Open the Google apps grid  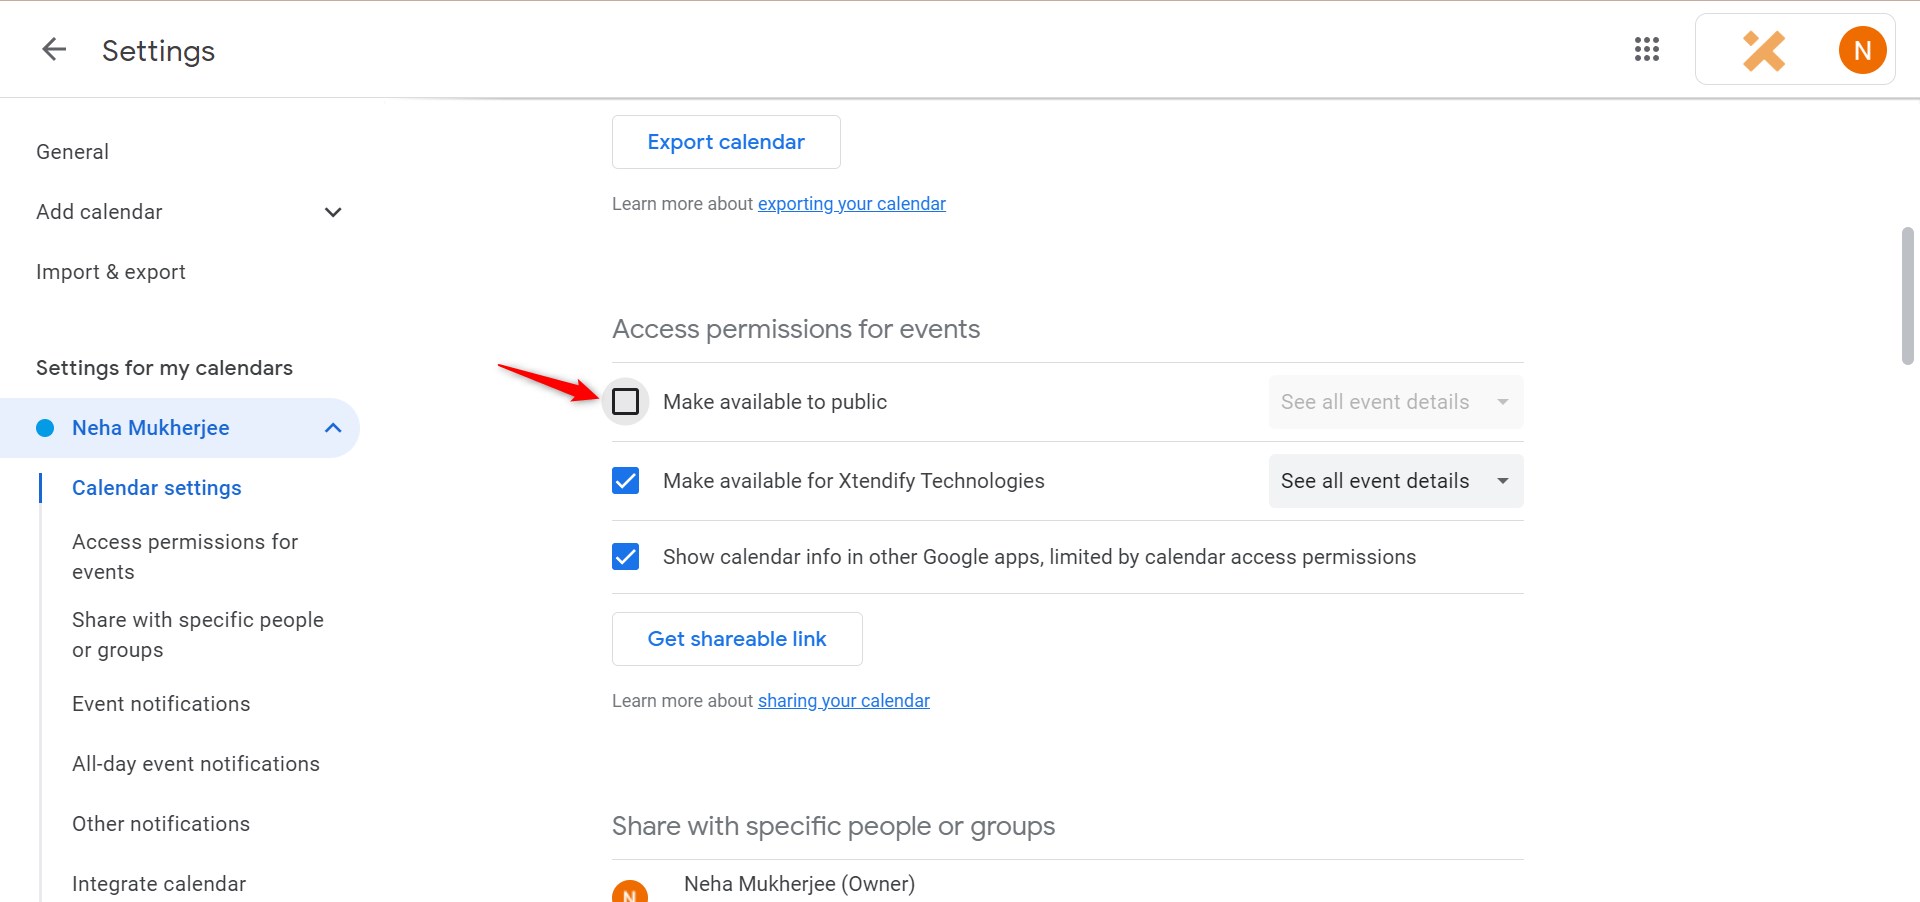tap(1646, 49)
